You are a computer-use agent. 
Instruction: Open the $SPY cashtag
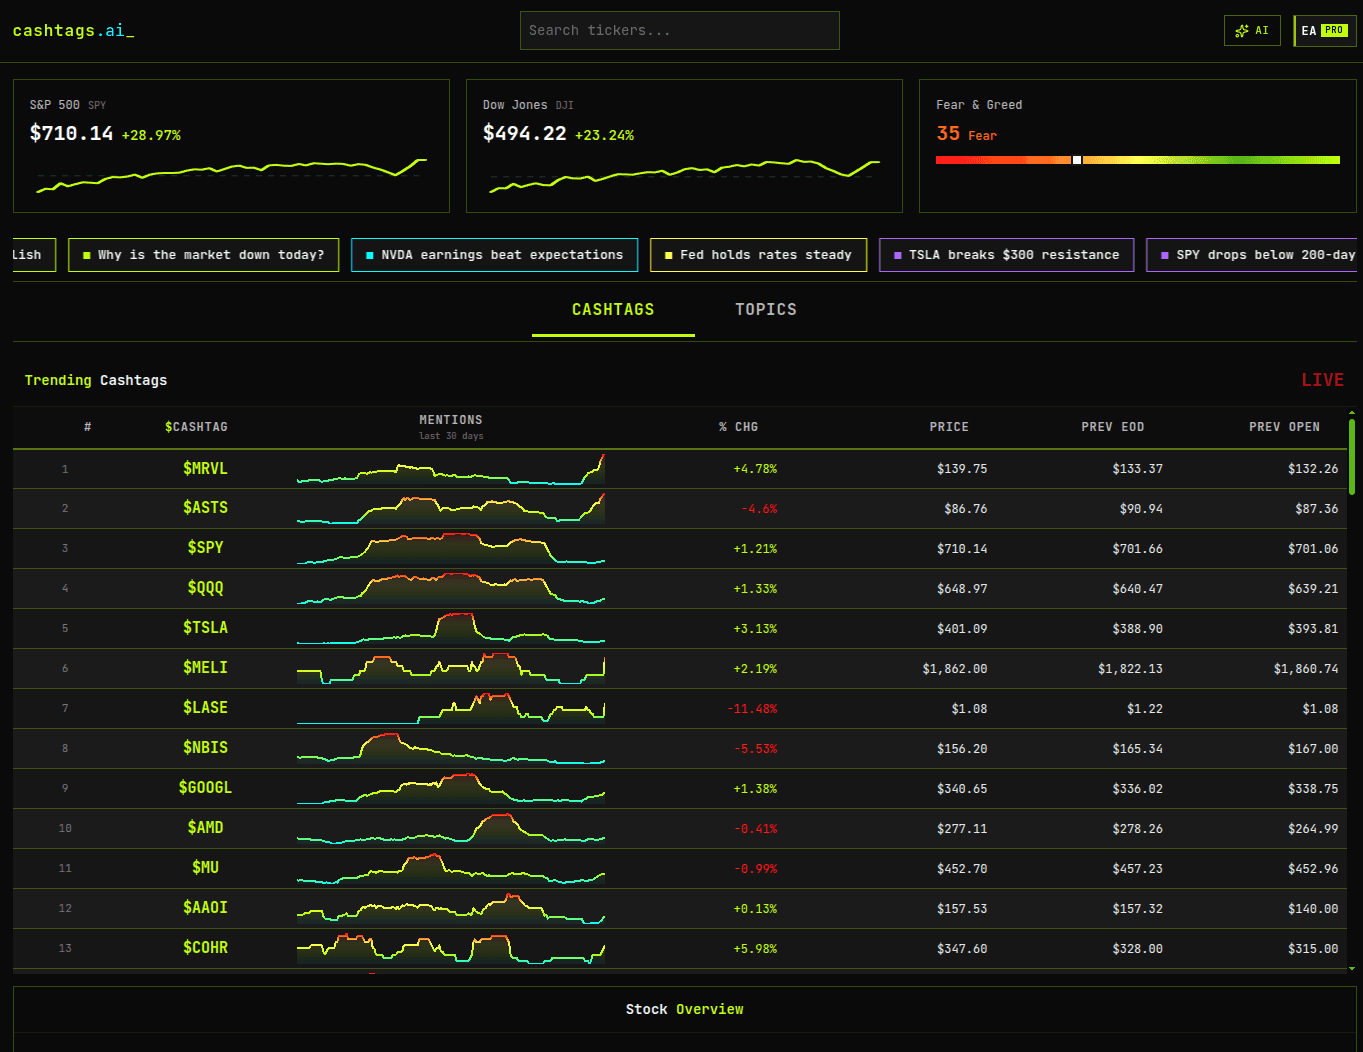tap(205, 548)
